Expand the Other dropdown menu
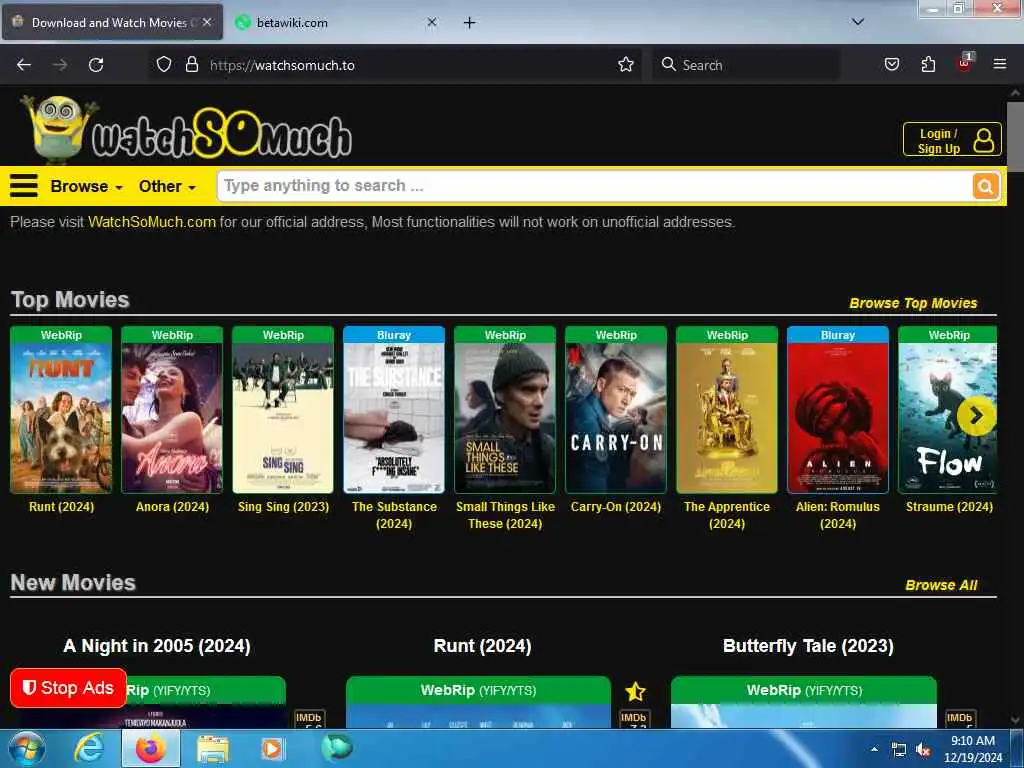This screenshot has width=1024, height=768. pos(167,187)
